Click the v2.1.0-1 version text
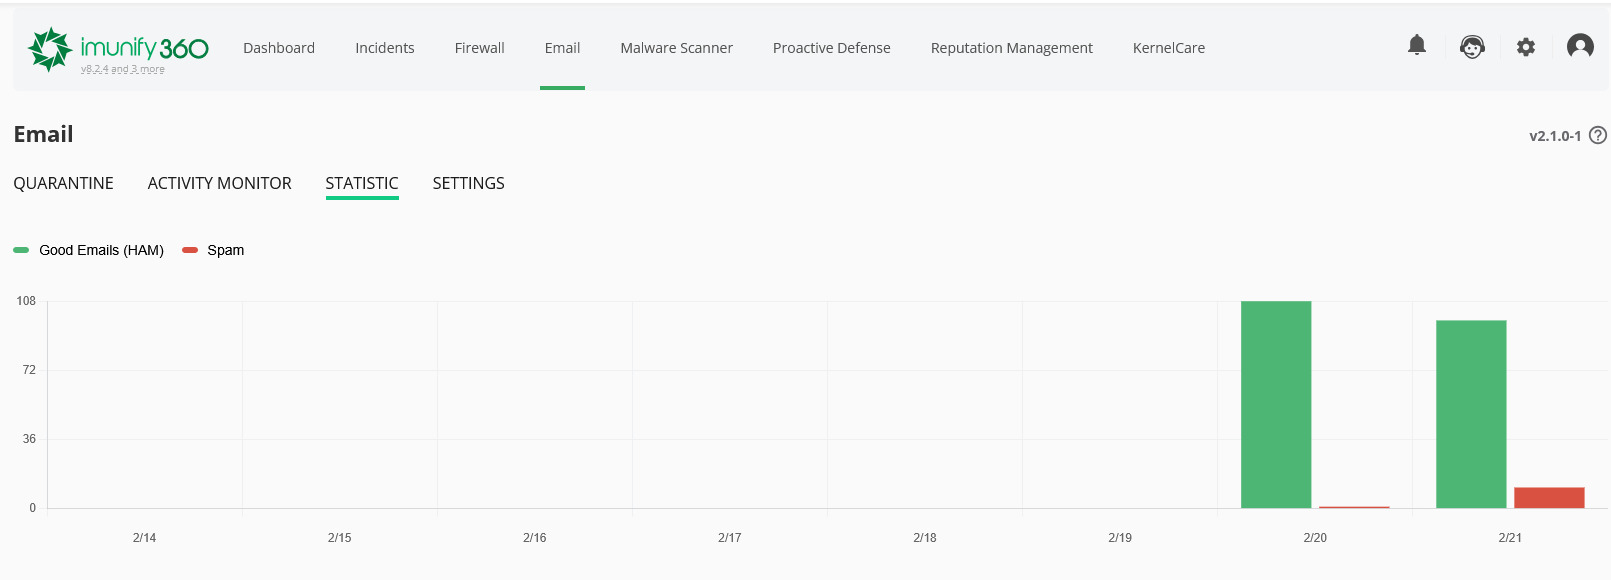 [1555, 136]
